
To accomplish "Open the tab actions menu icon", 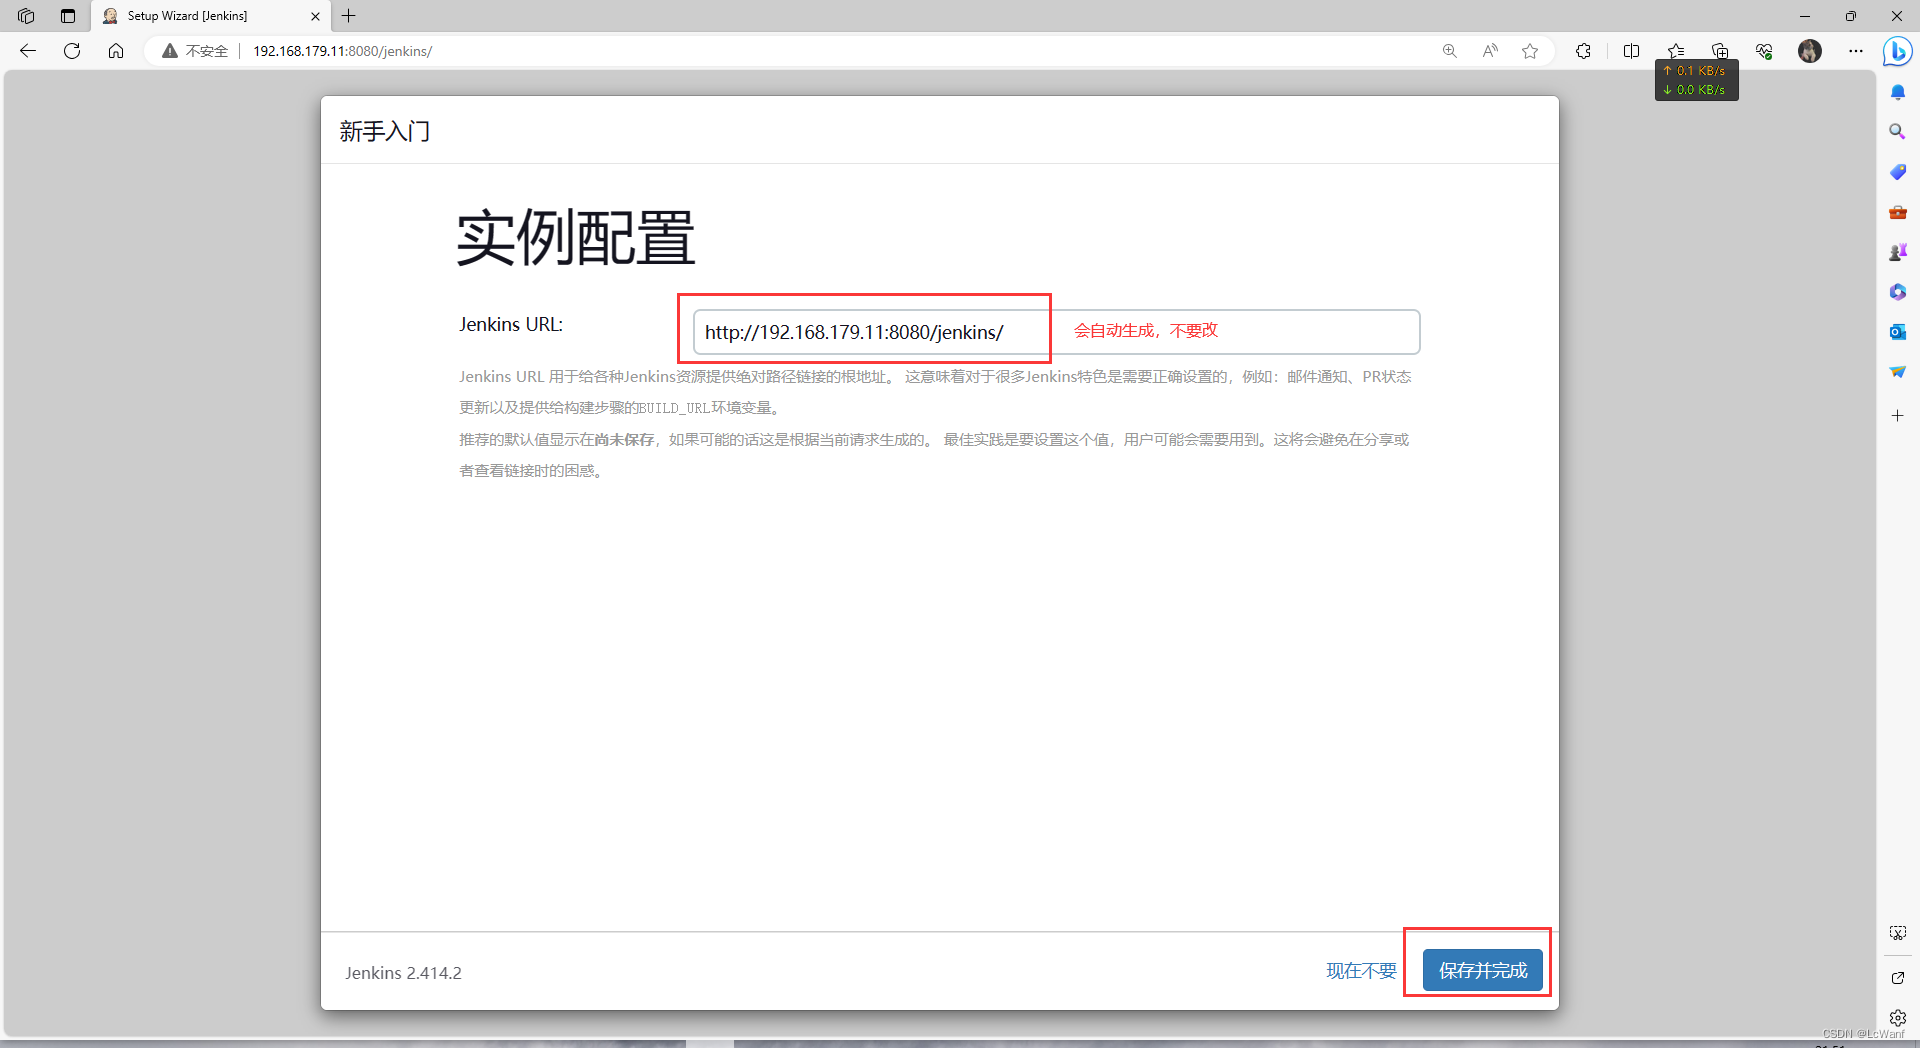I will [68, 16].
